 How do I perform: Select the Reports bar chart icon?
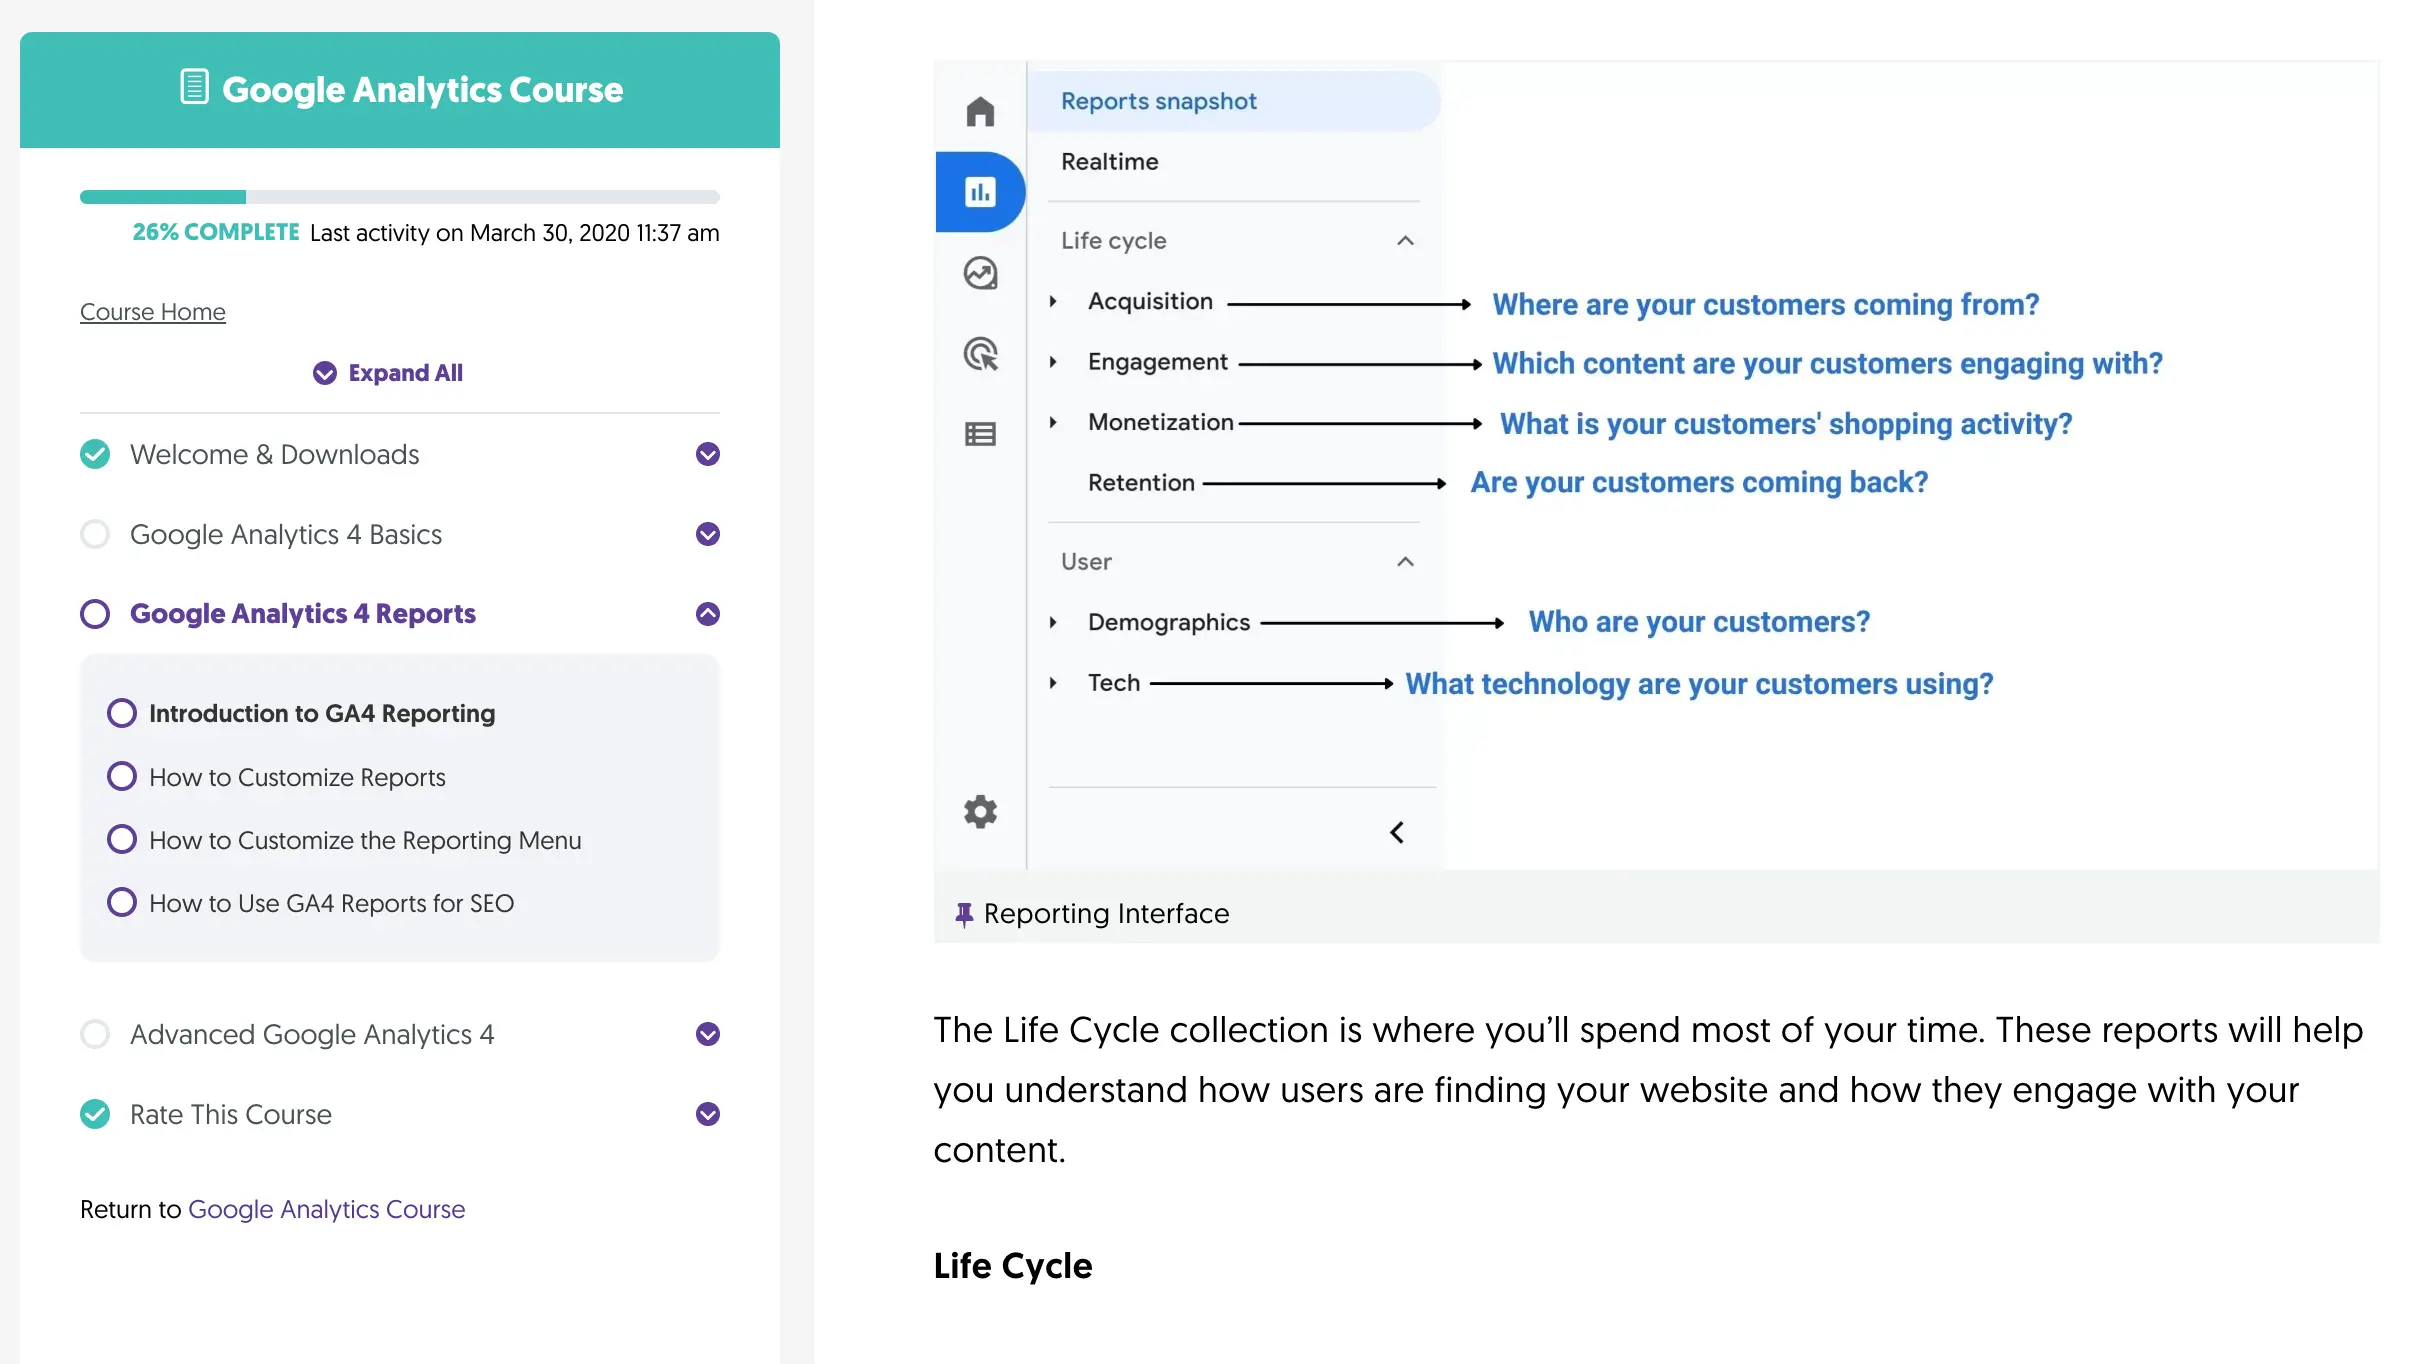coord(979,191)
